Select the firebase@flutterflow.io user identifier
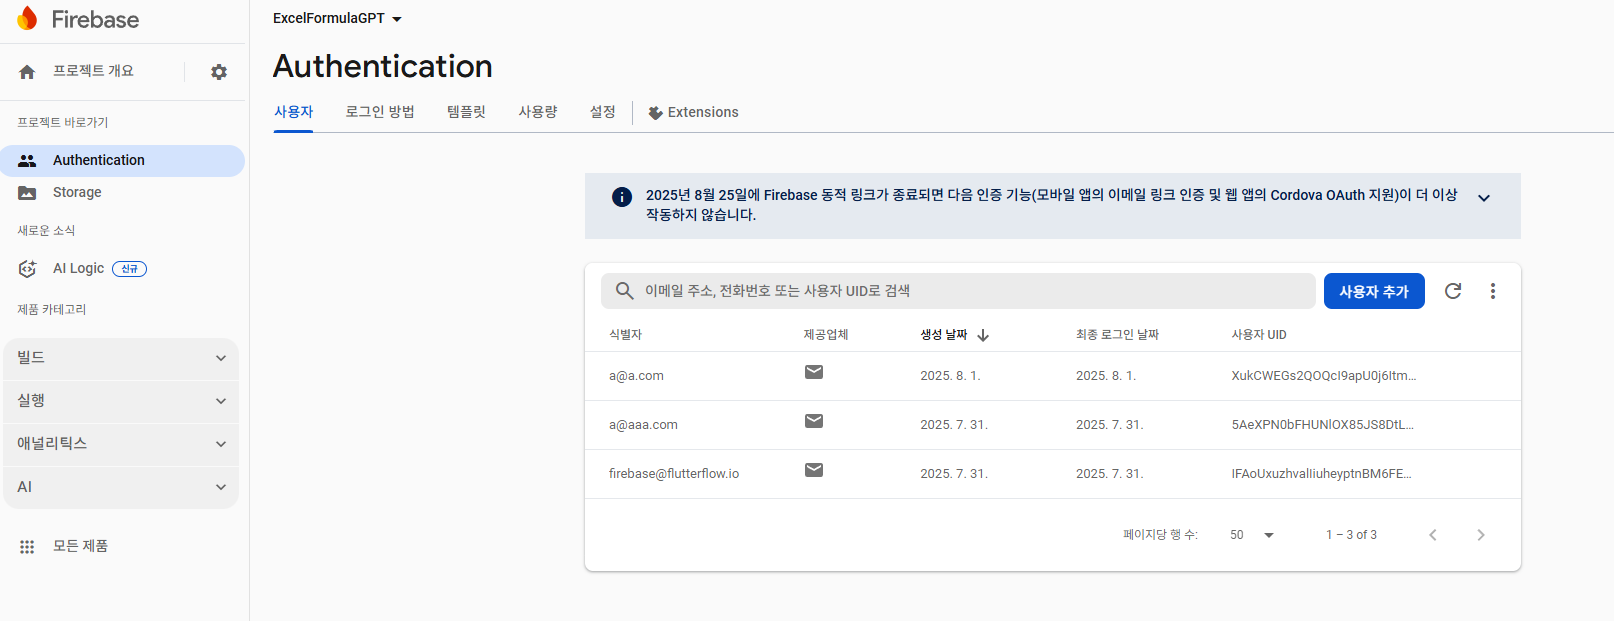Image resolution: width=1614 pixels, height=621 pixels. pyautogui.click(x=674, y=474)
